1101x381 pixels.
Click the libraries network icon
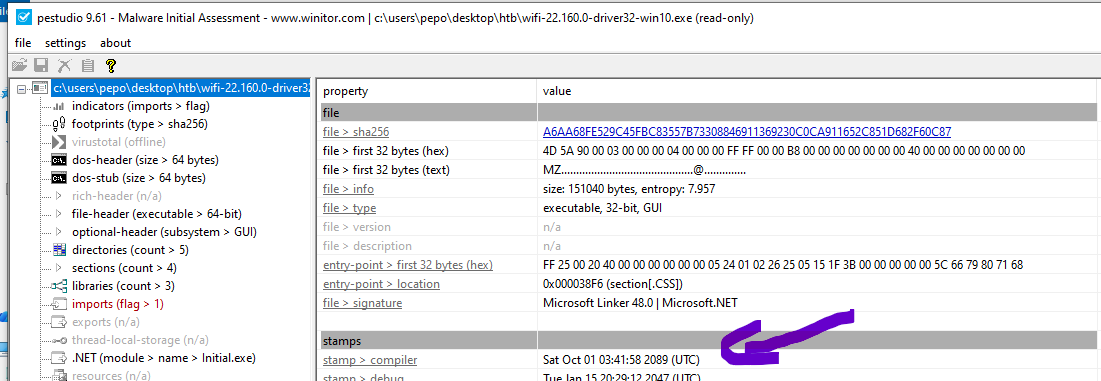tap(60, 286)
